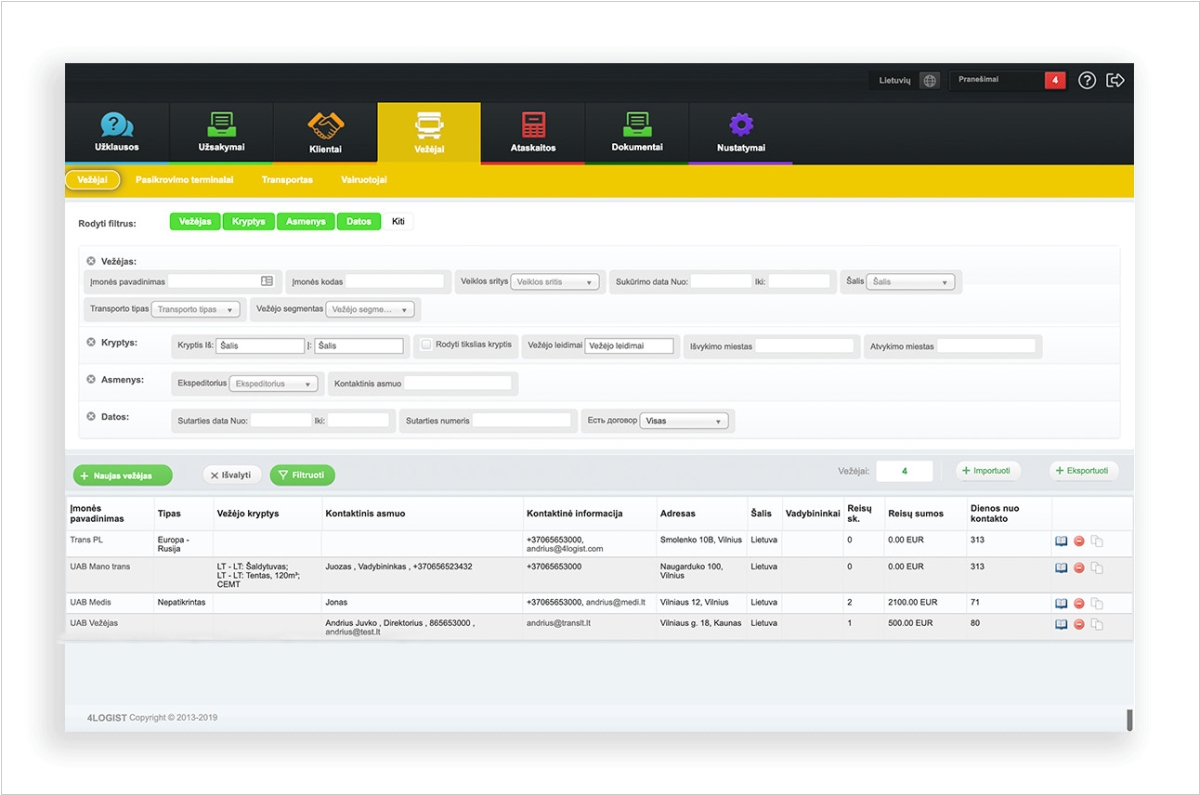Open Nustatymai gear settings icon
This screenshot has height=795, width=1200.
[740, 125]
